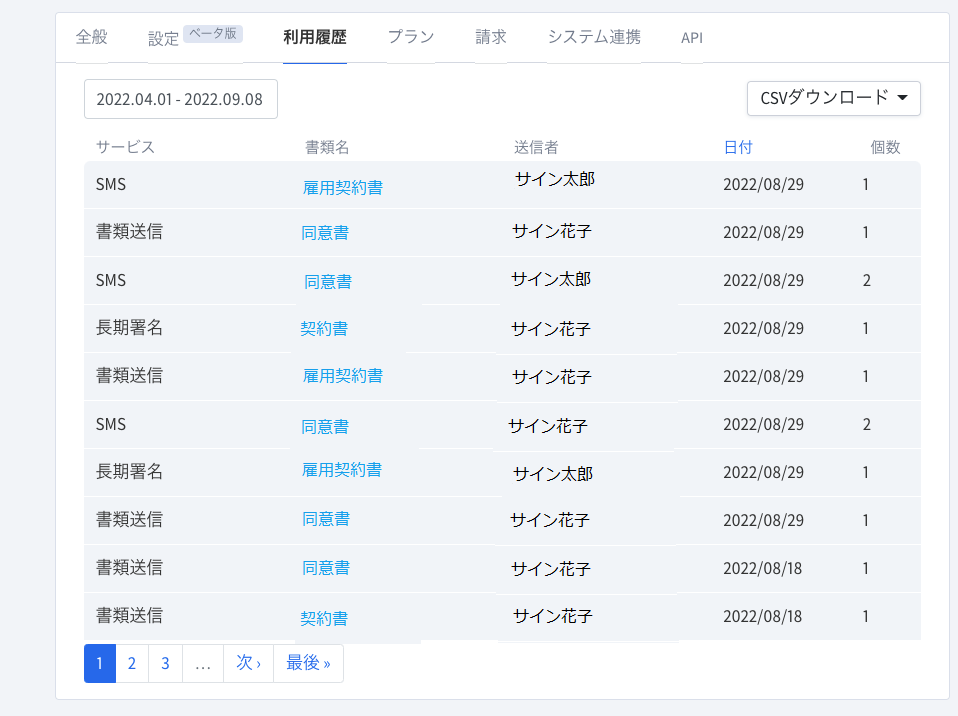This screenshot has width=958, height=716.
Task: Click the 送信者 column header
Action: click(x=536, y=147)
